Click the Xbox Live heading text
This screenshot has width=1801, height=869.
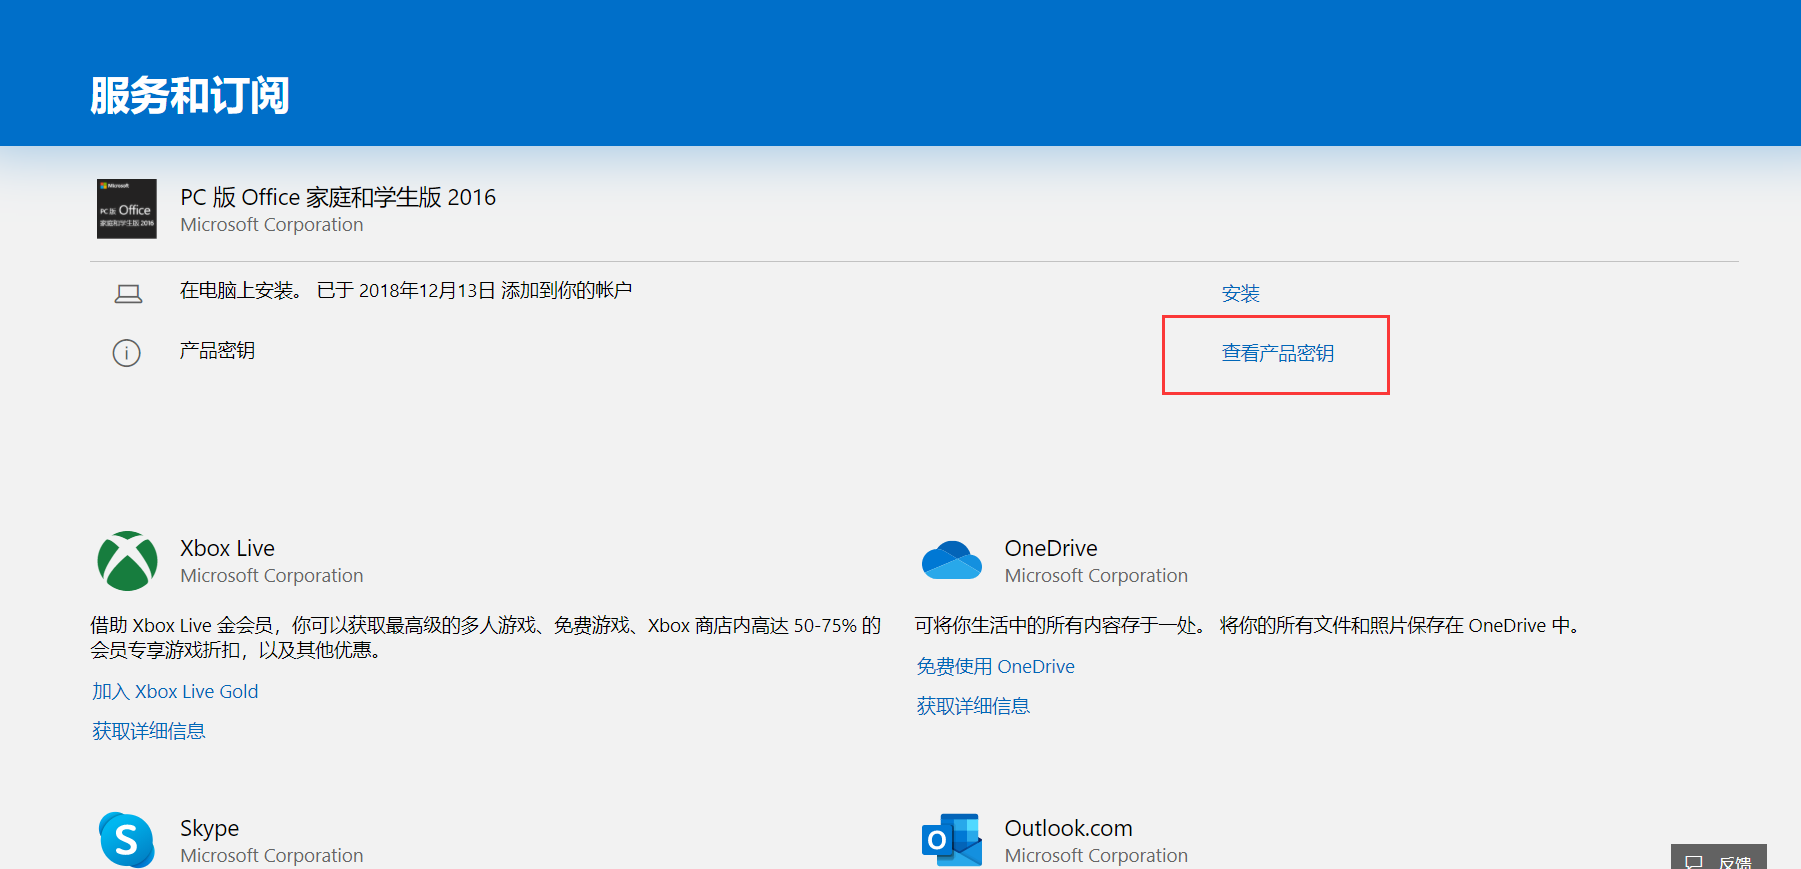tap(227, 548)
